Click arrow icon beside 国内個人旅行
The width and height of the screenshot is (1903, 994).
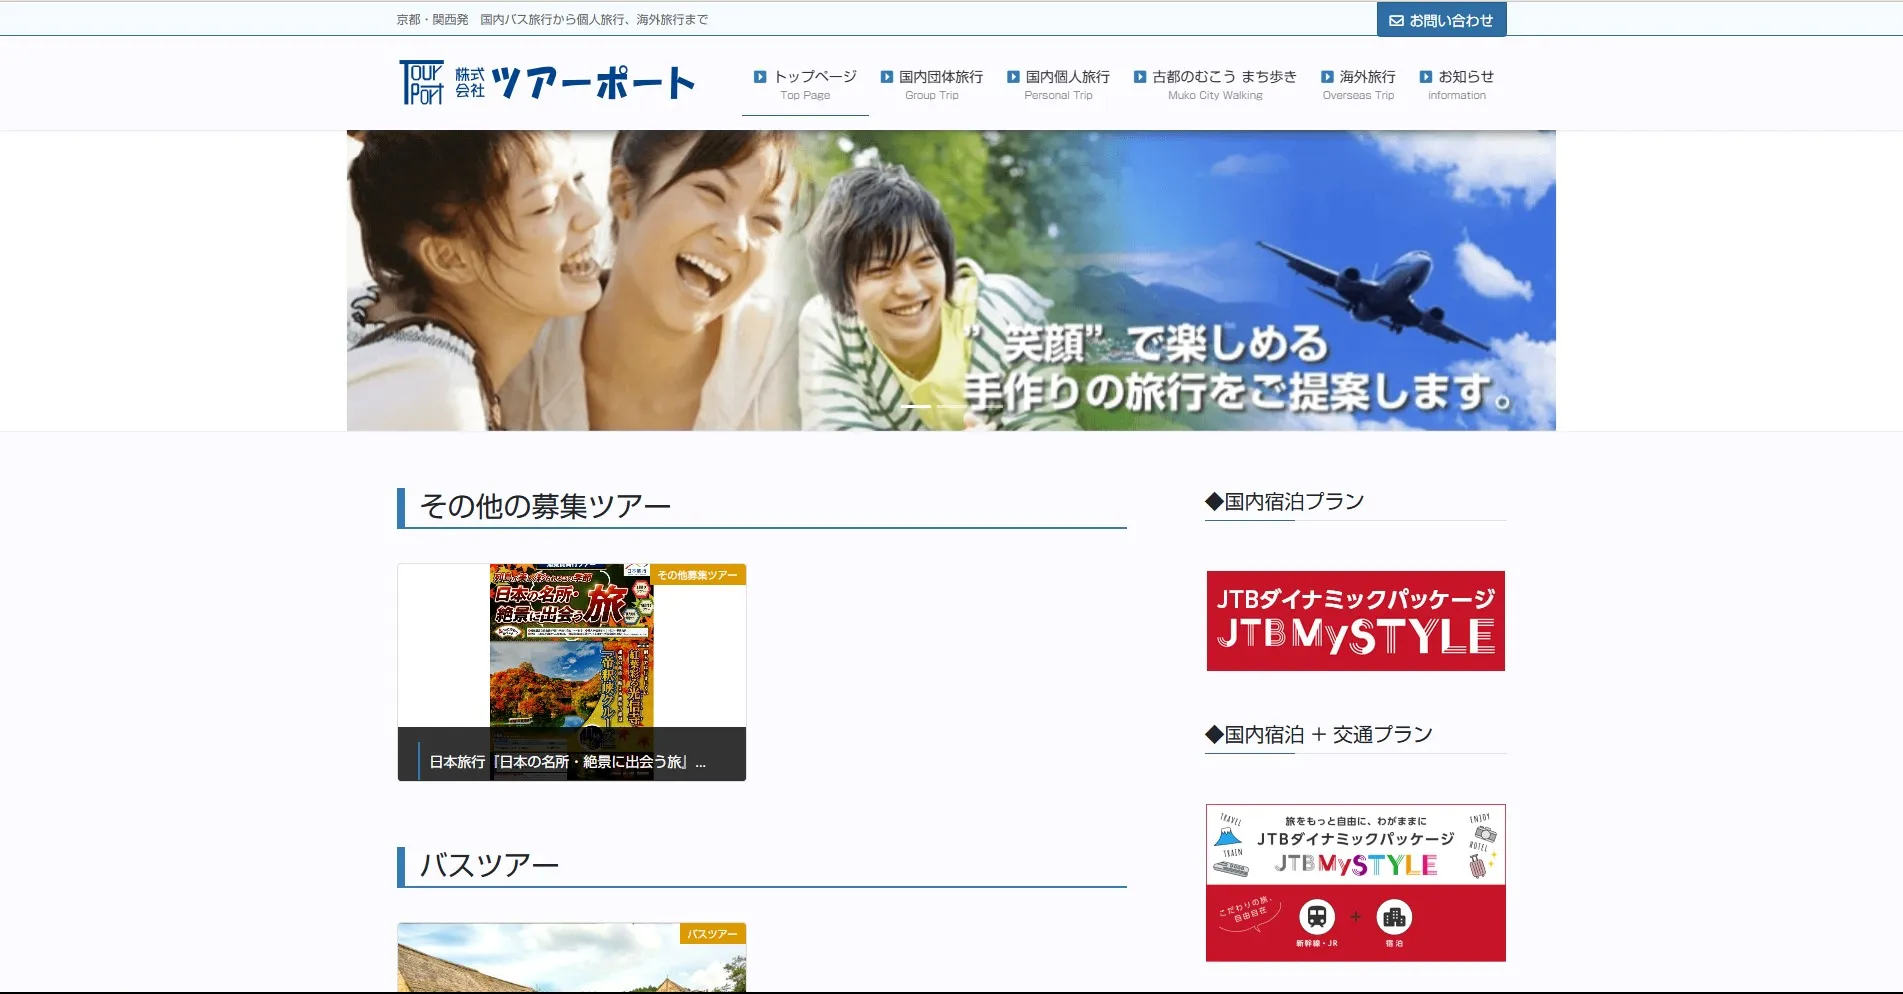(x=1013, y=77)
